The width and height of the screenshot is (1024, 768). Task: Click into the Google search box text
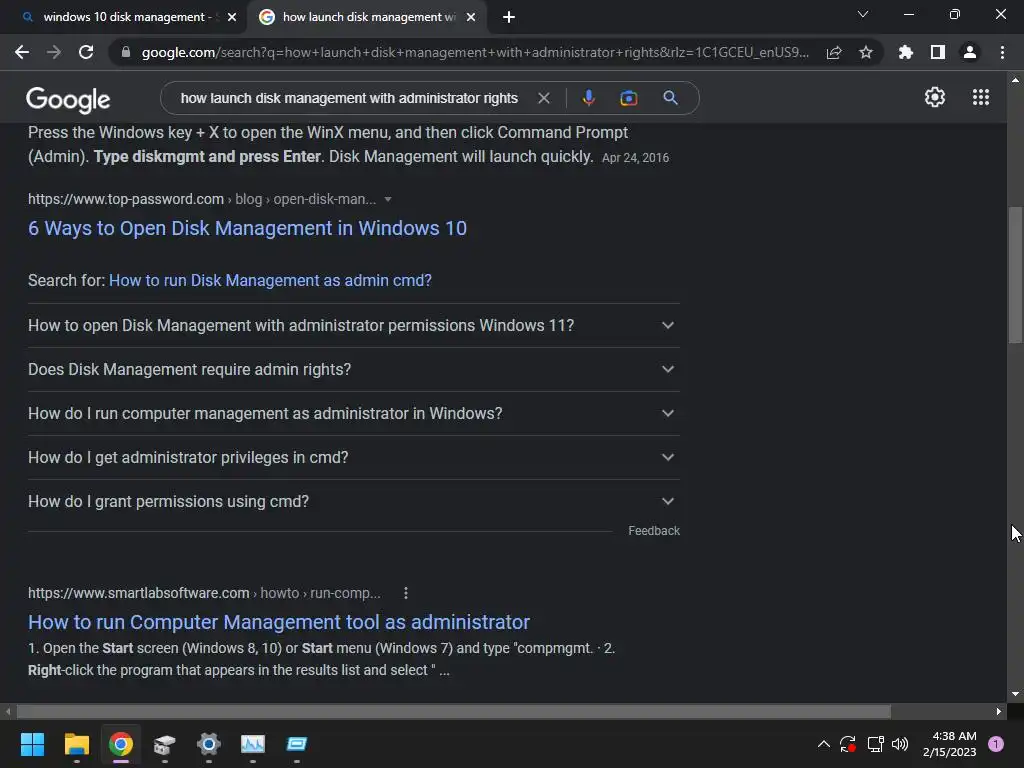tap(349, 98)
